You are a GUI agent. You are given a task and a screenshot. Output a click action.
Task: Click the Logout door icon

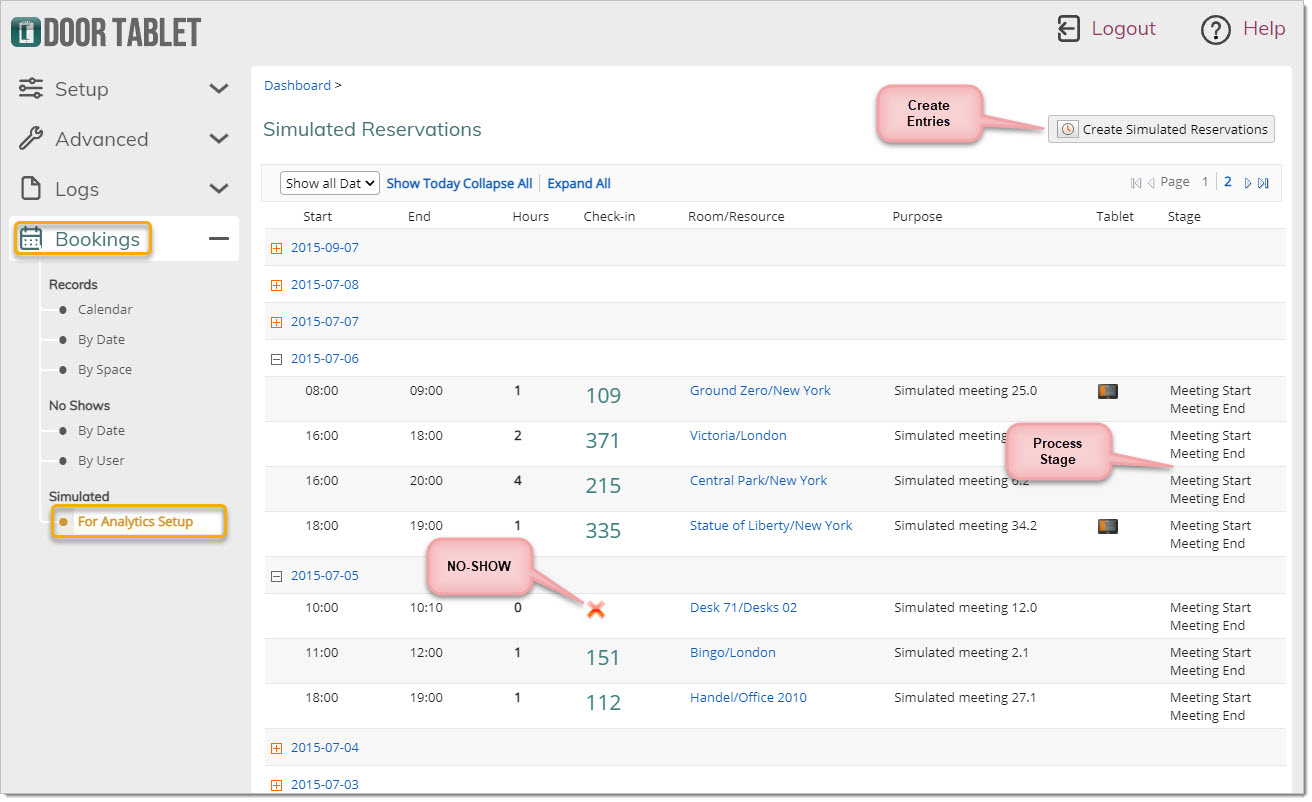[1069, 29]
